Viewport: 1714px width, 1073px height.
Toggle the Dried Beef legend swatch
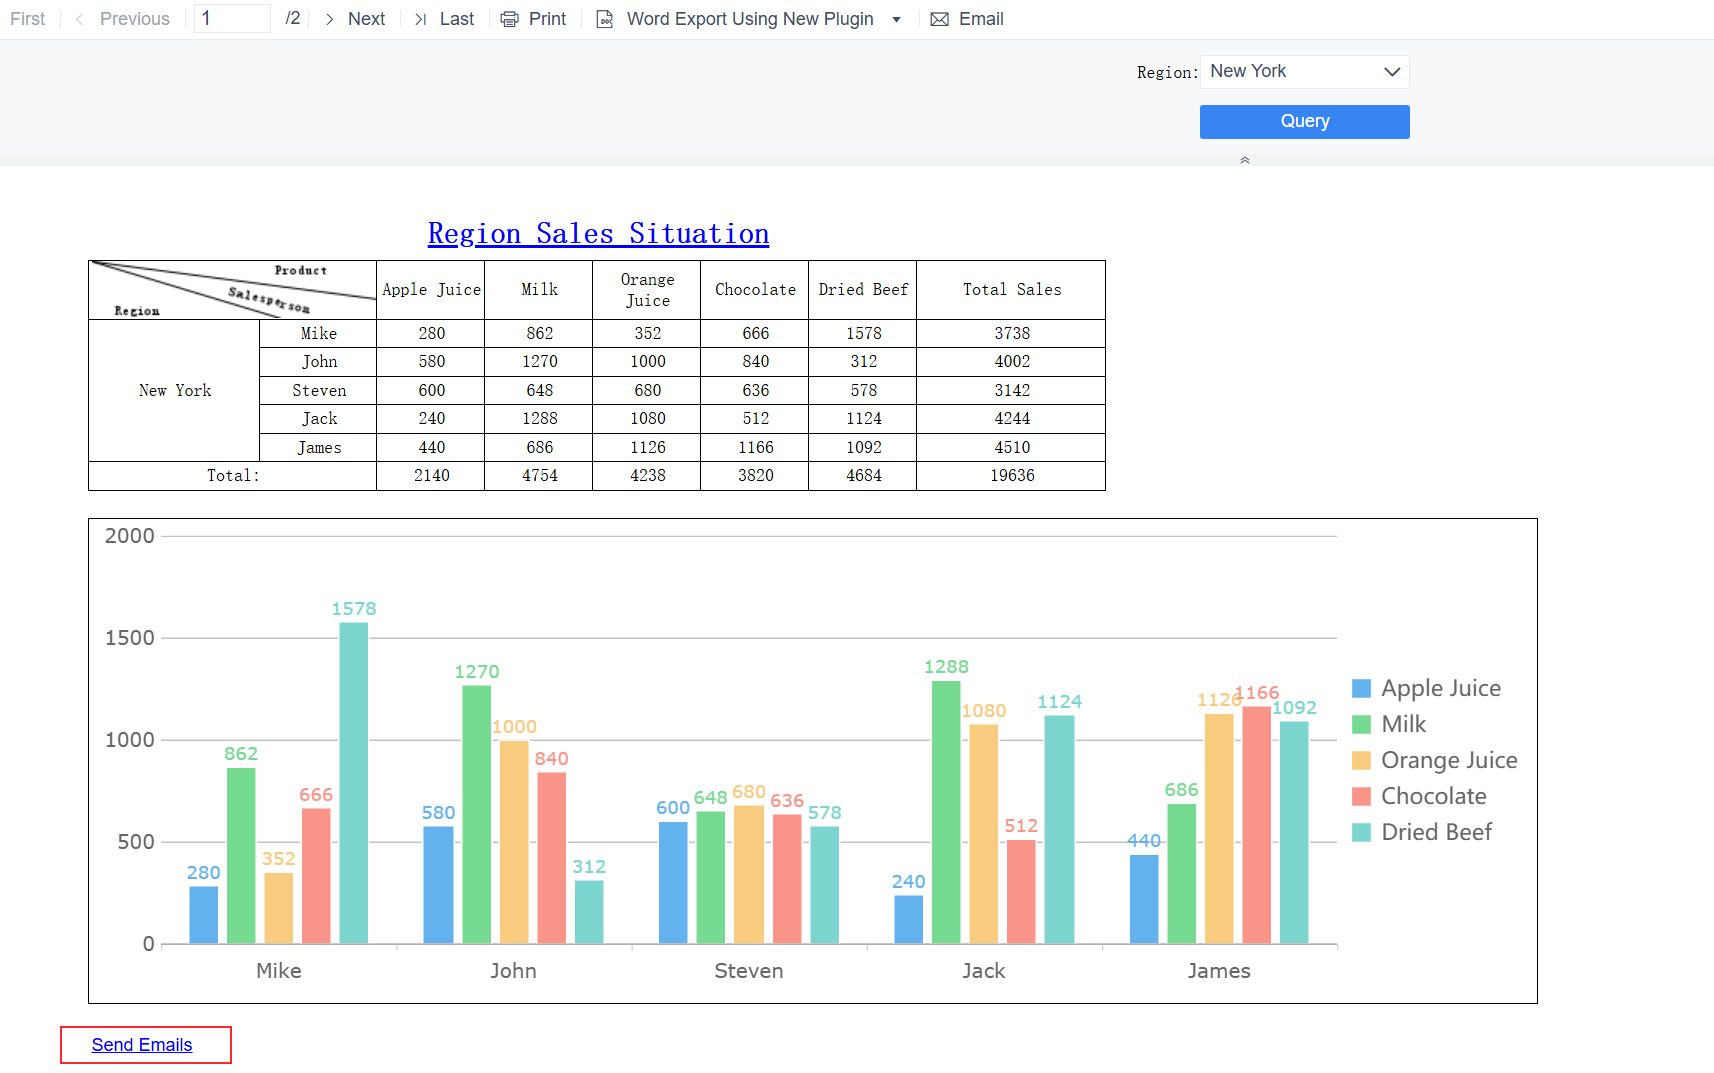pos(1361,832)
